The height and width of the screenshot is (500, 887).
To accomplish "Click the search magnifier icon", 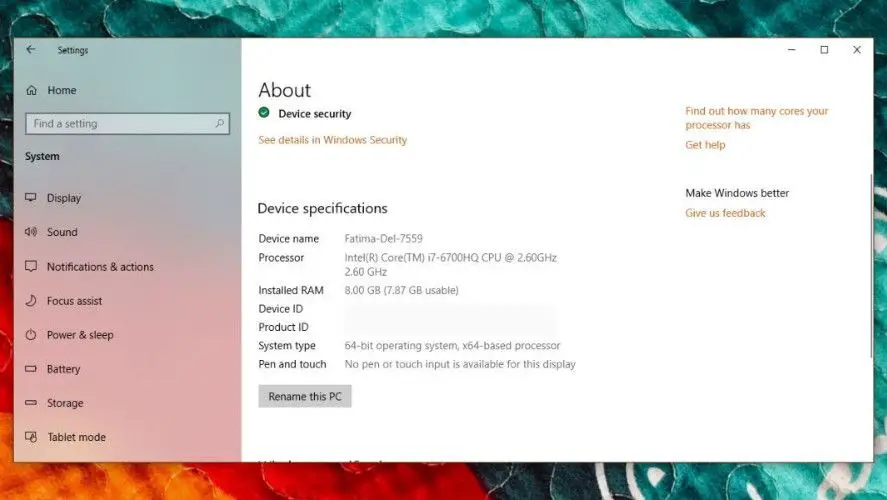I will point(219,123).
